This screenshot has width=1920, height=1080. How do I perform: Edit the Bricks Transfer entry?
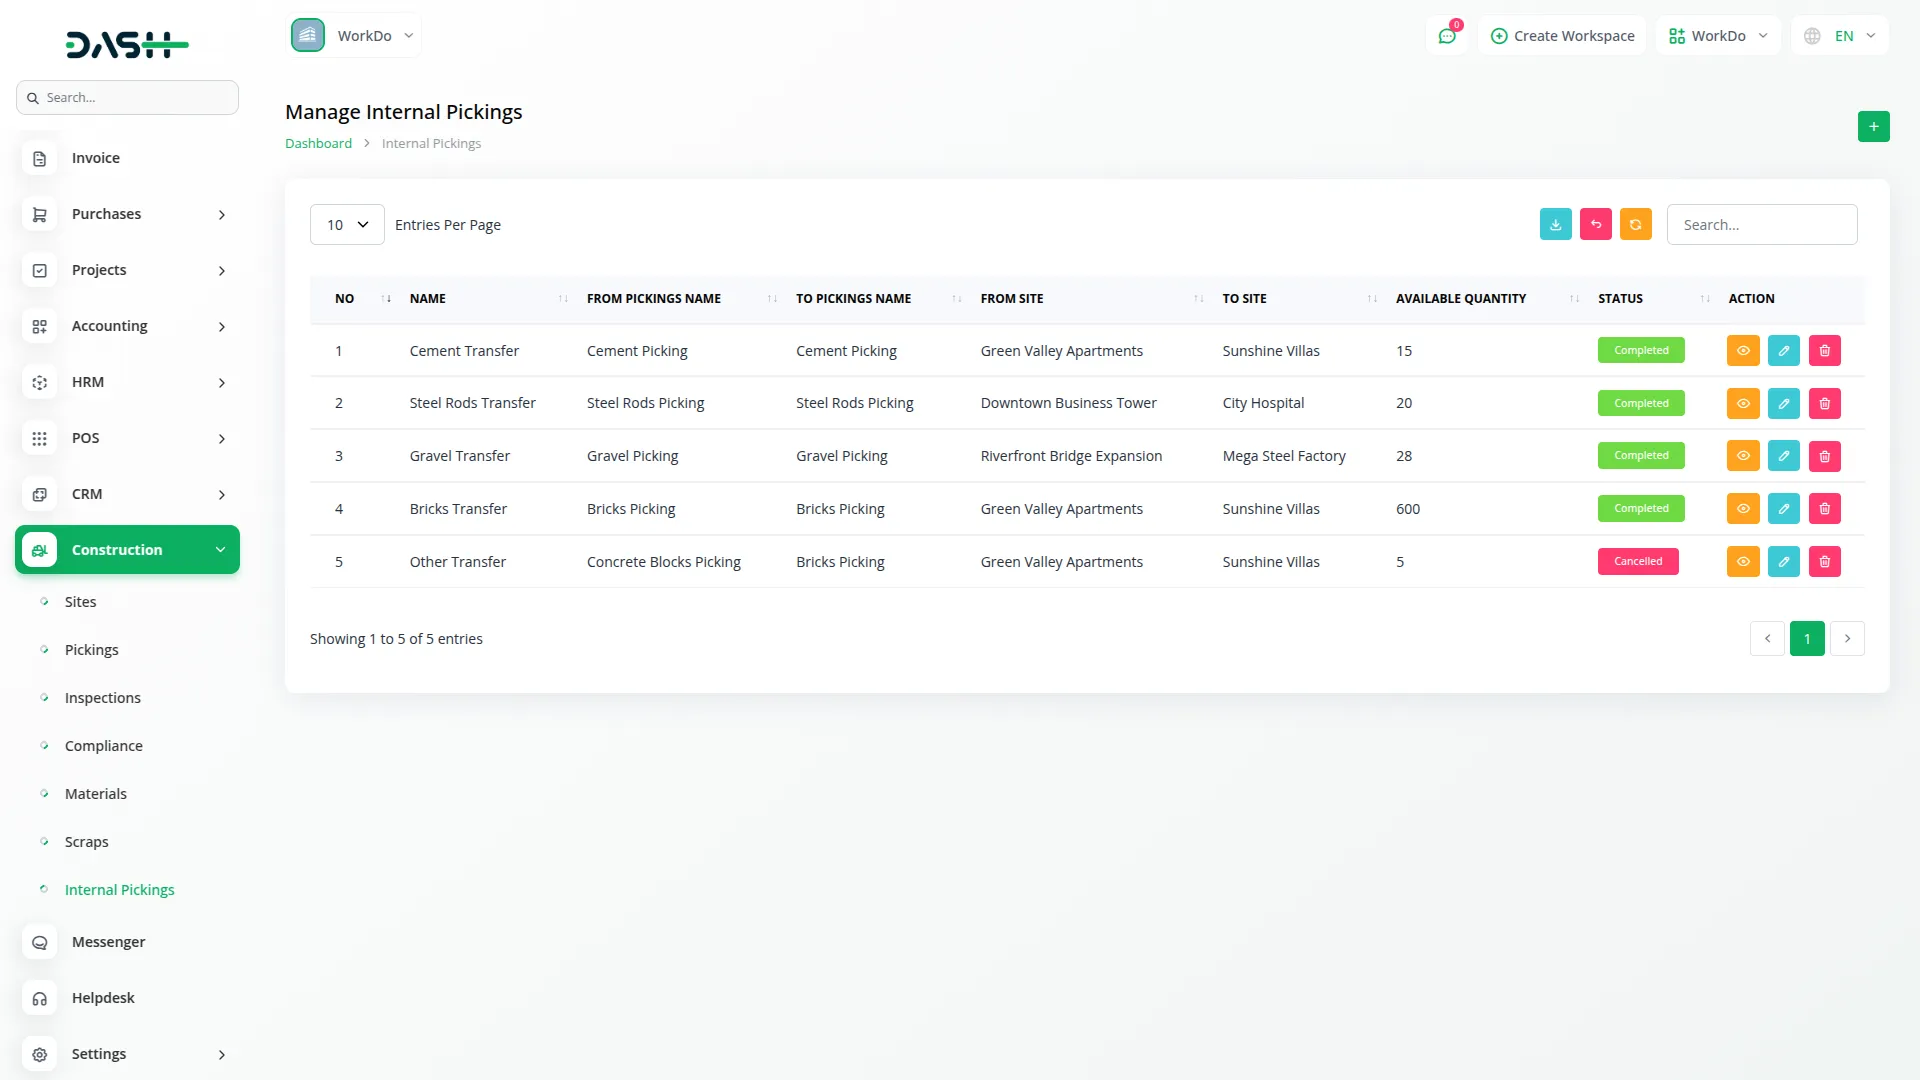click(x=1783, y=509)
